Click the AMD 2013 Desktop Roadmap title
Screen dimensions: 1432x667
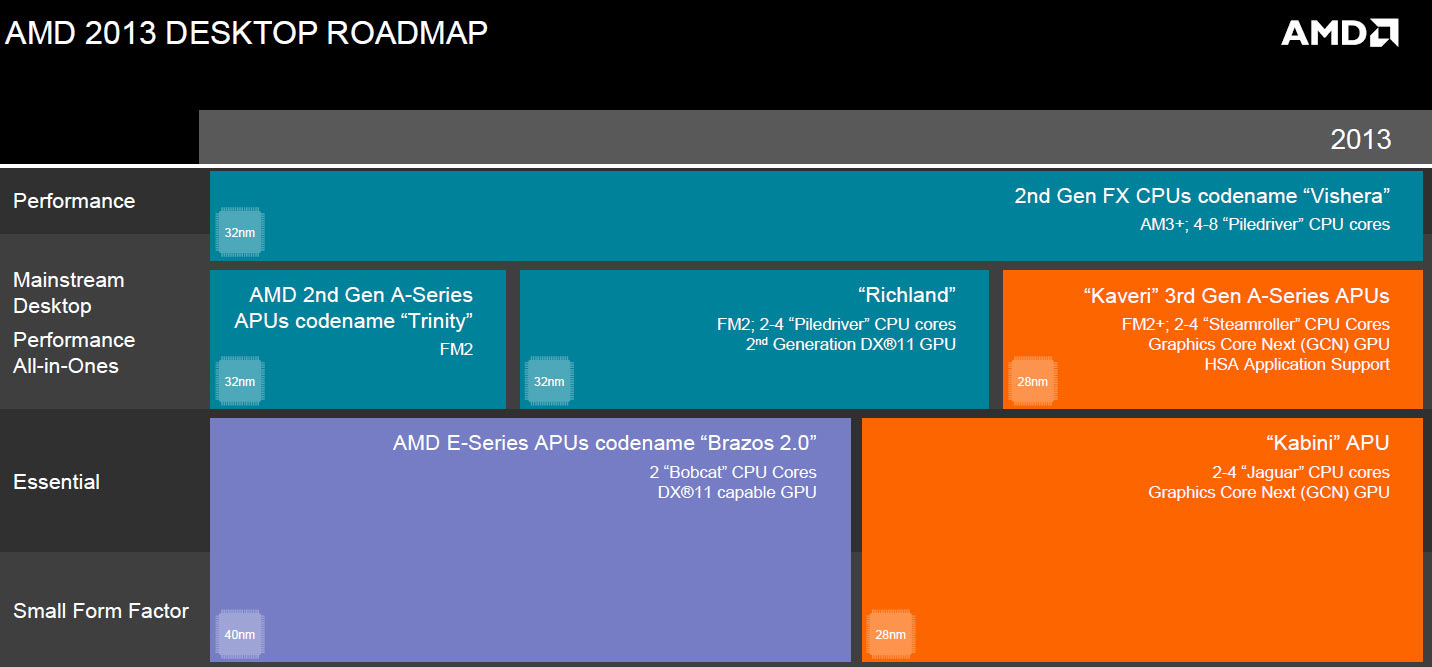pos(245,32)
